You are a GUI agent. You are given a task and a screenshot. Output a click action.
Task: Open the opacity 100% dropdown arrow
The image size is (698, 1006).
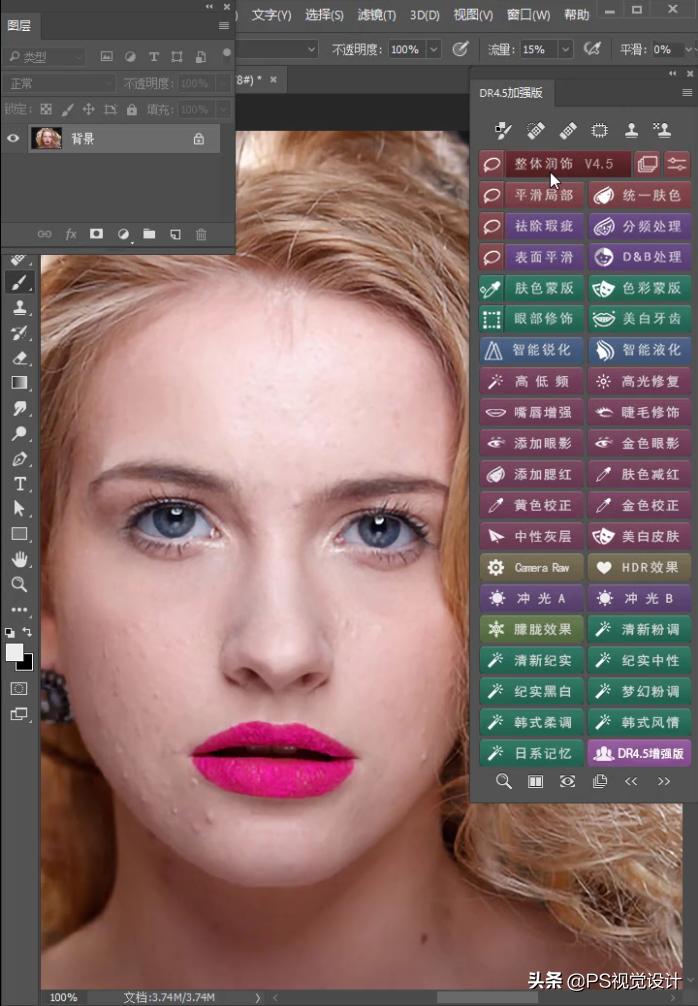coord(434,49)
